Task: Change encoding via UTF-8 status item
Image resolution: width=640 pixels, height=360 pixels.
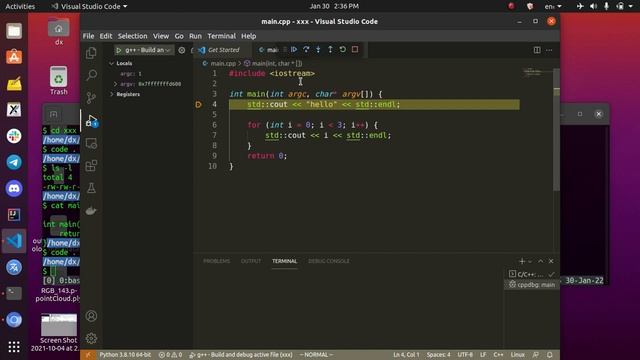Action: [464, 355]
